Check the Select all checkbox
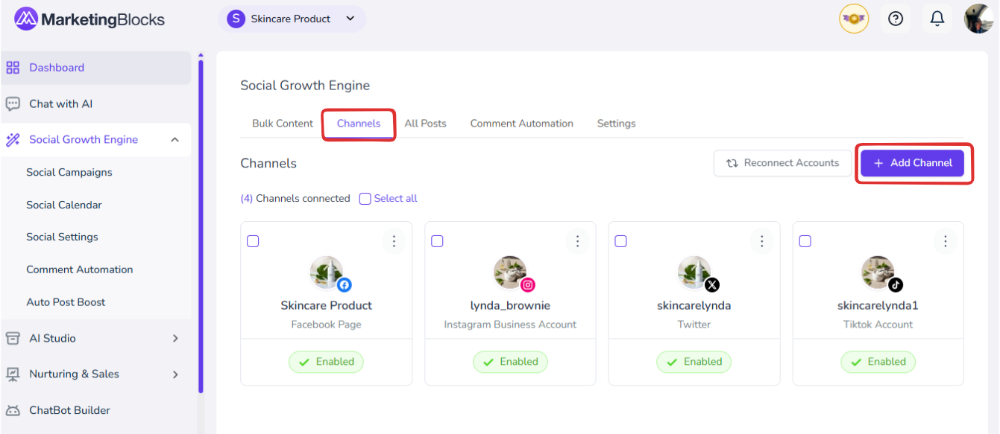Screen dimensions: 1000x434 pyautogui.click(x=365, y=199)
